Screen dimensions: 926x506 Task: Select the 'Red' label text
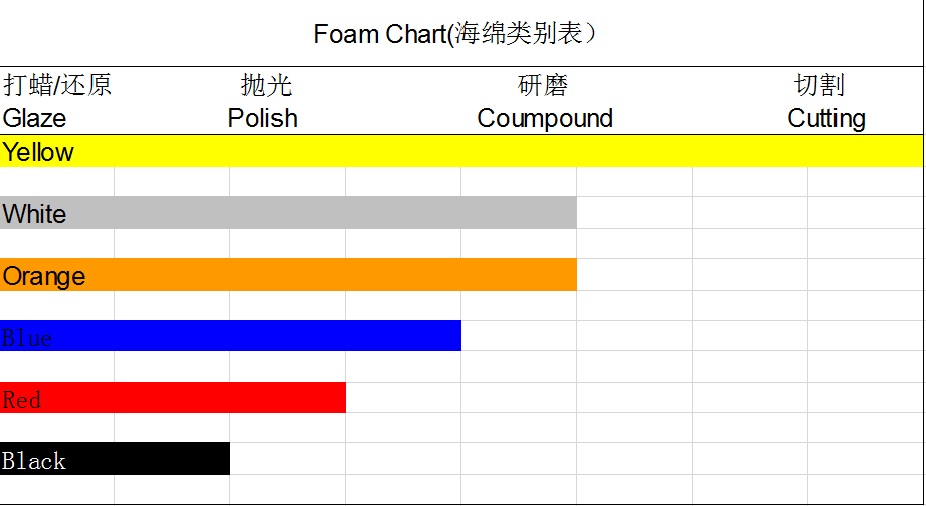pos(22,400)
